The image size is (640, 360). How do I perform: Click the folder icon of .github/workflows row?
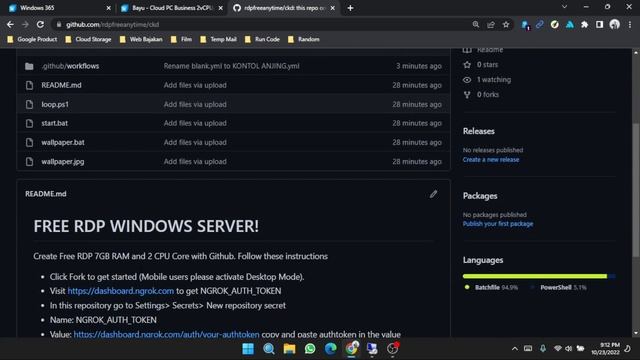29,66
